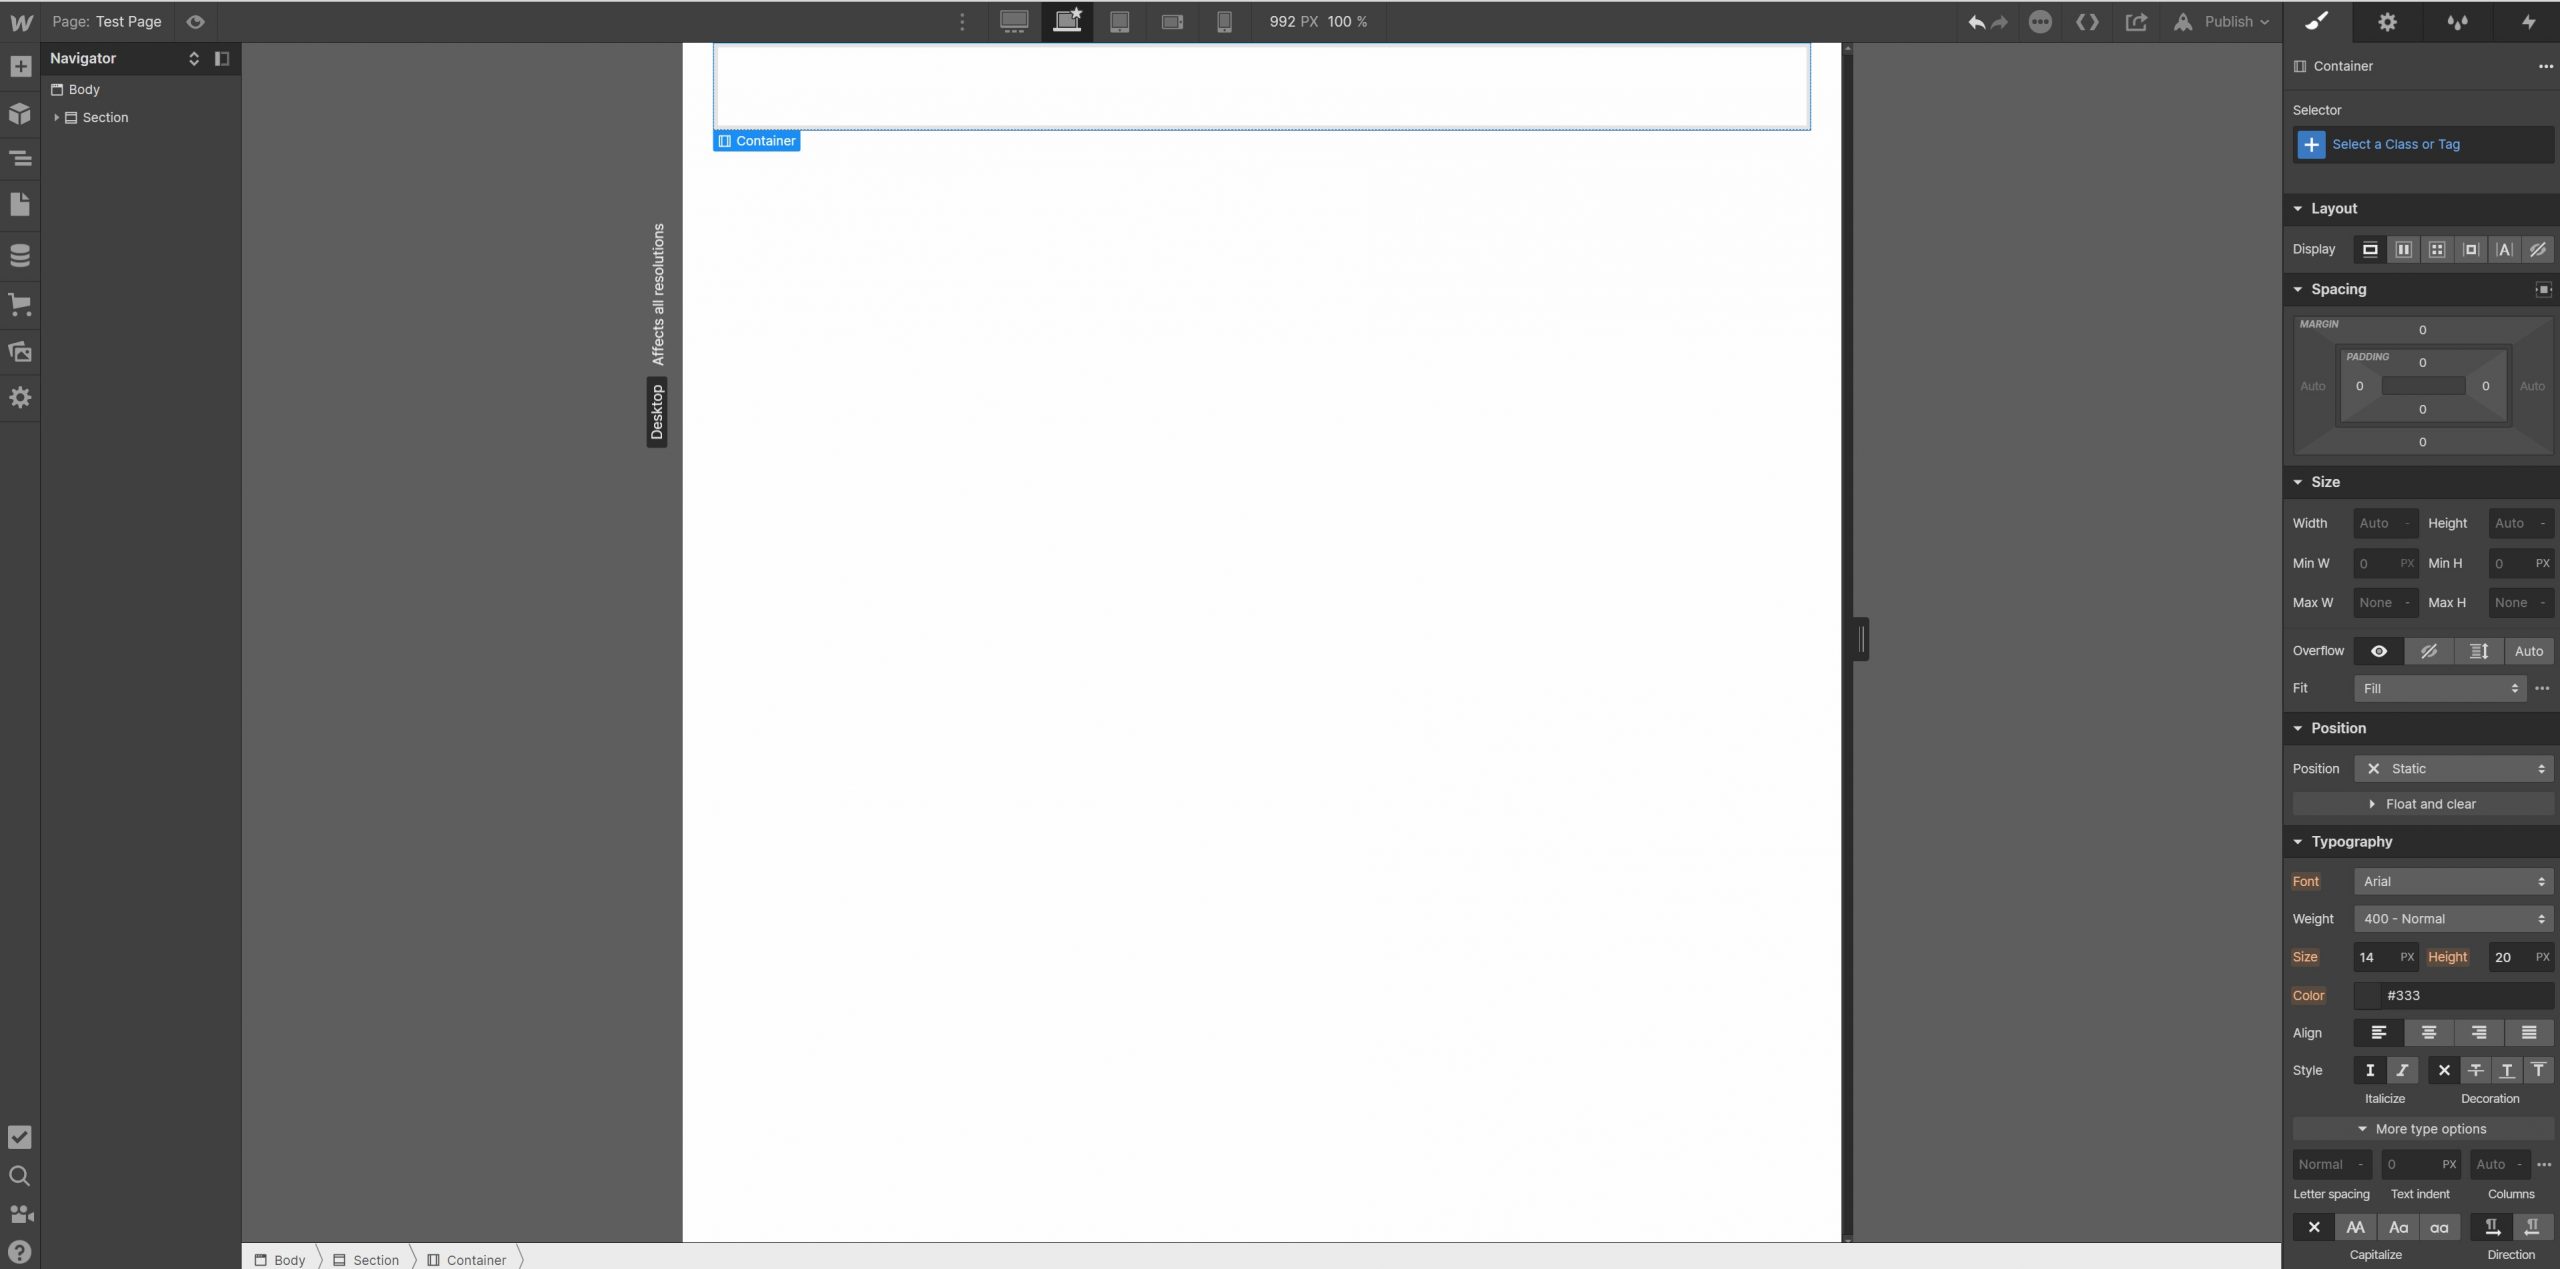The image size is (2560, 1269).
Task: Click Select a Class or Tag field
Action: (x=2423, y=145)
